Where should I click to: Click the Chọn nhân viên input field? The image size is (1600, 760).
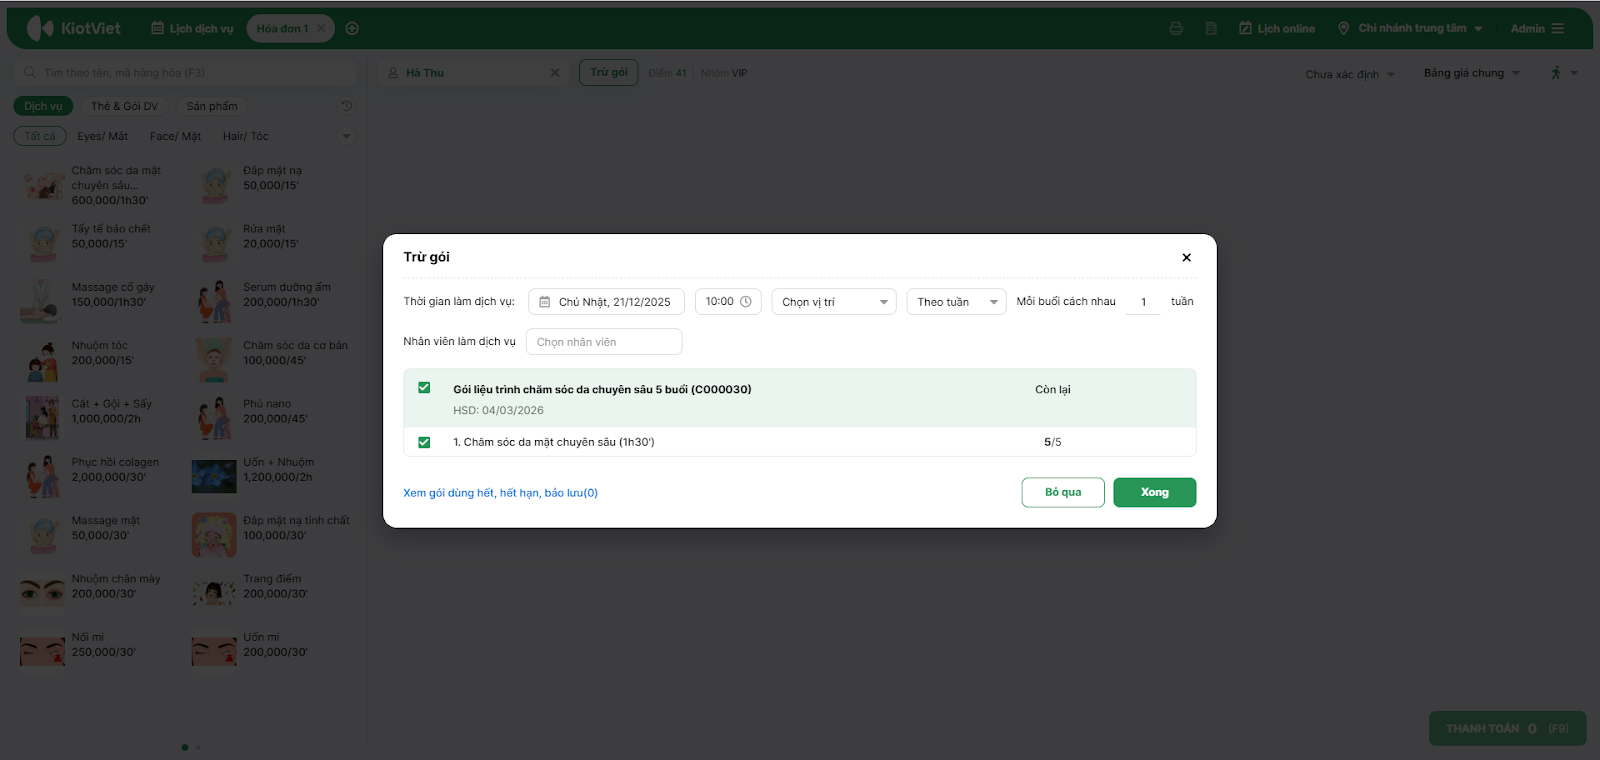coord(604,342)
